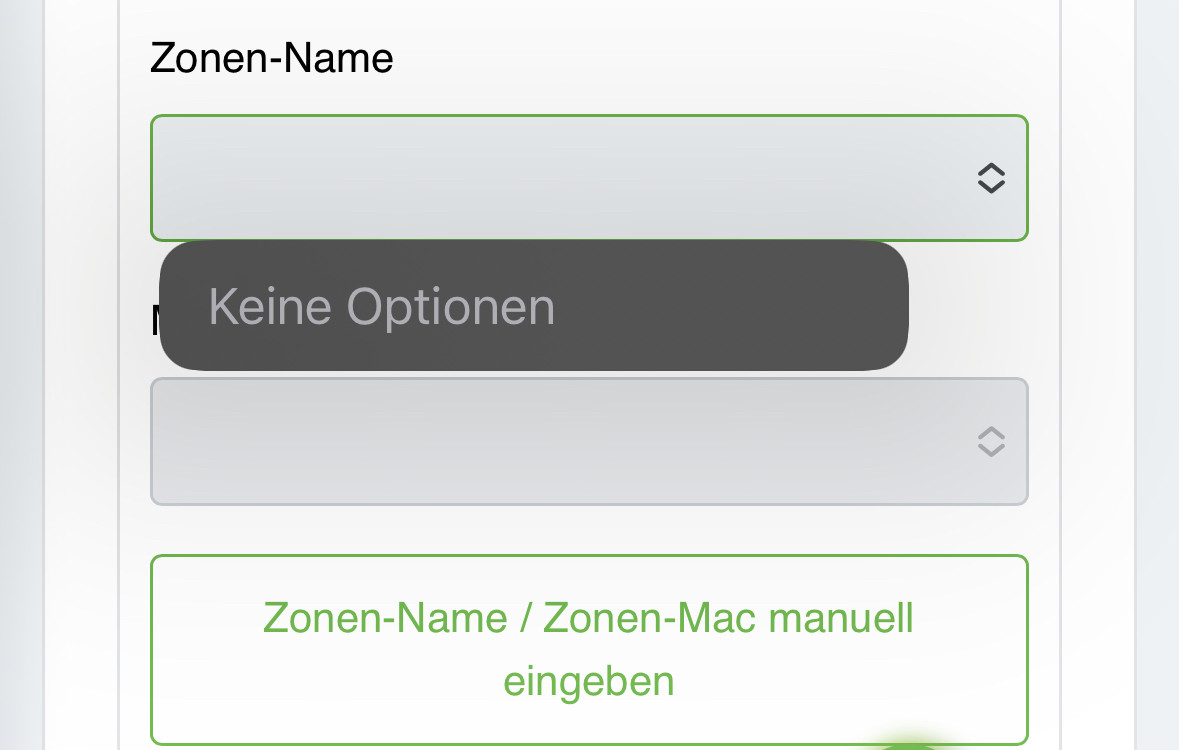Click Zonen-Name / Zonen-Mac manuell eingeben button

click(589, 650)
